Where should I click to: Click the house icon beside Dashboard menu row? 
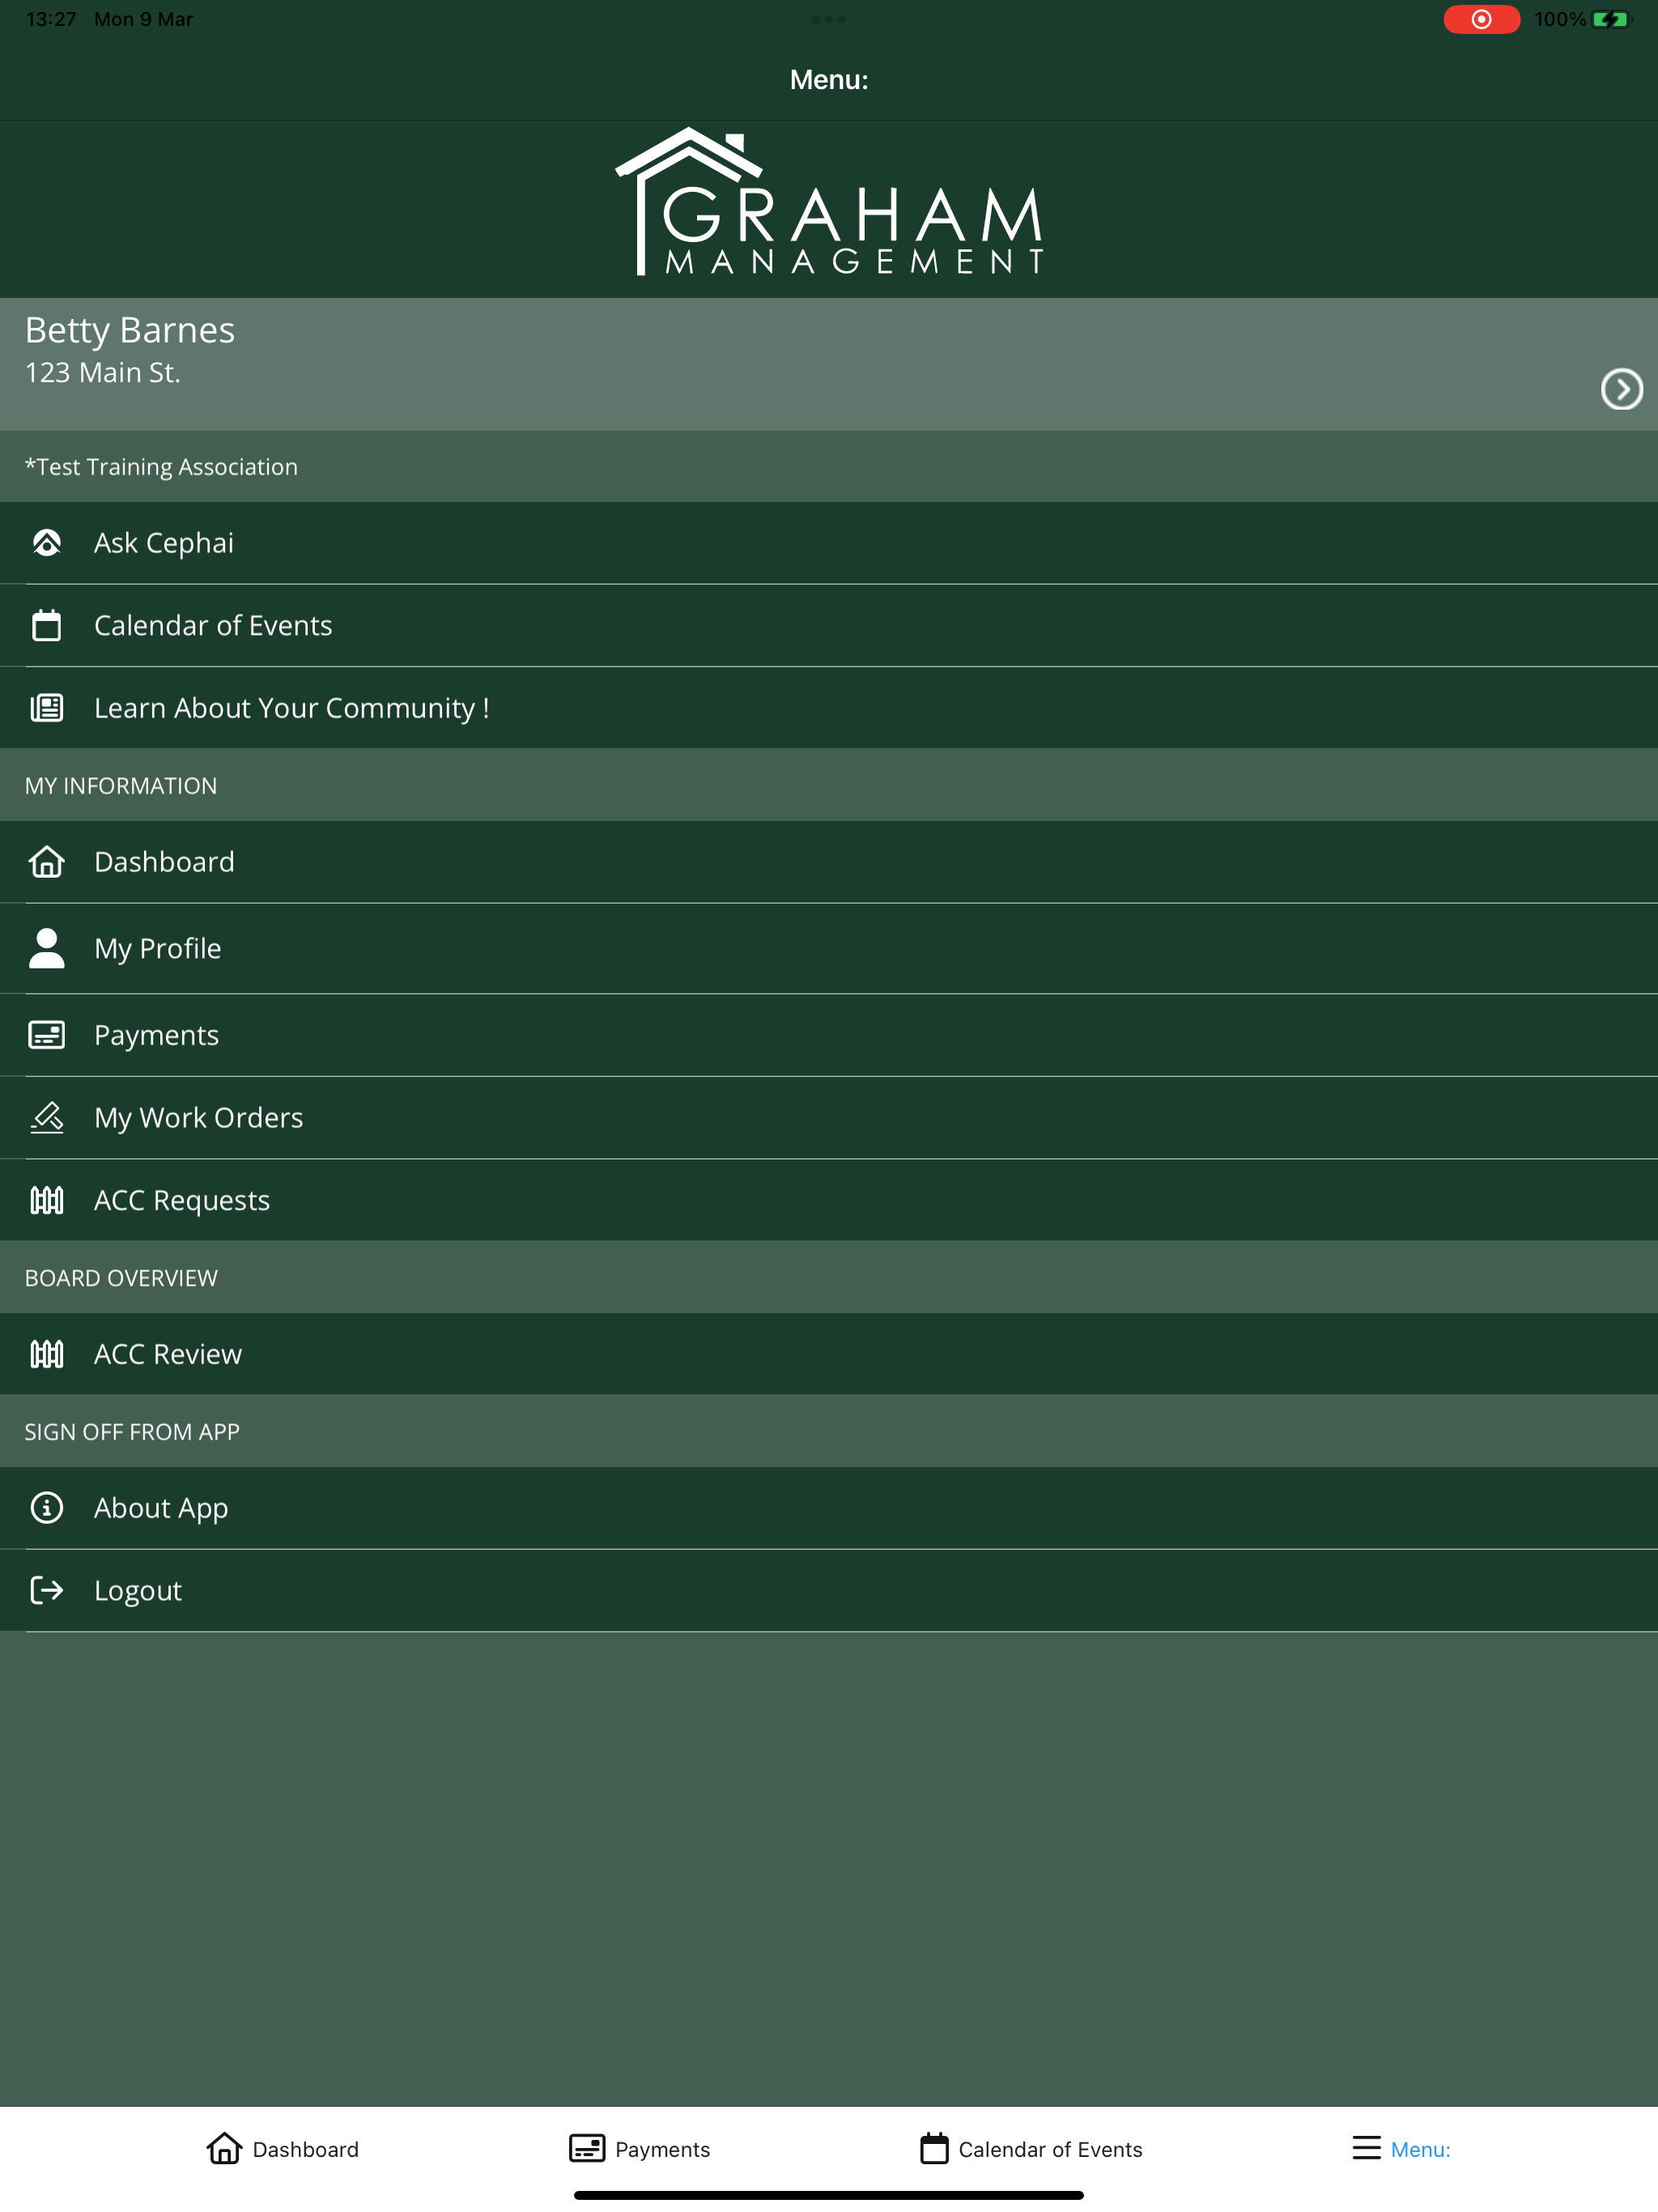coord(47,861)
